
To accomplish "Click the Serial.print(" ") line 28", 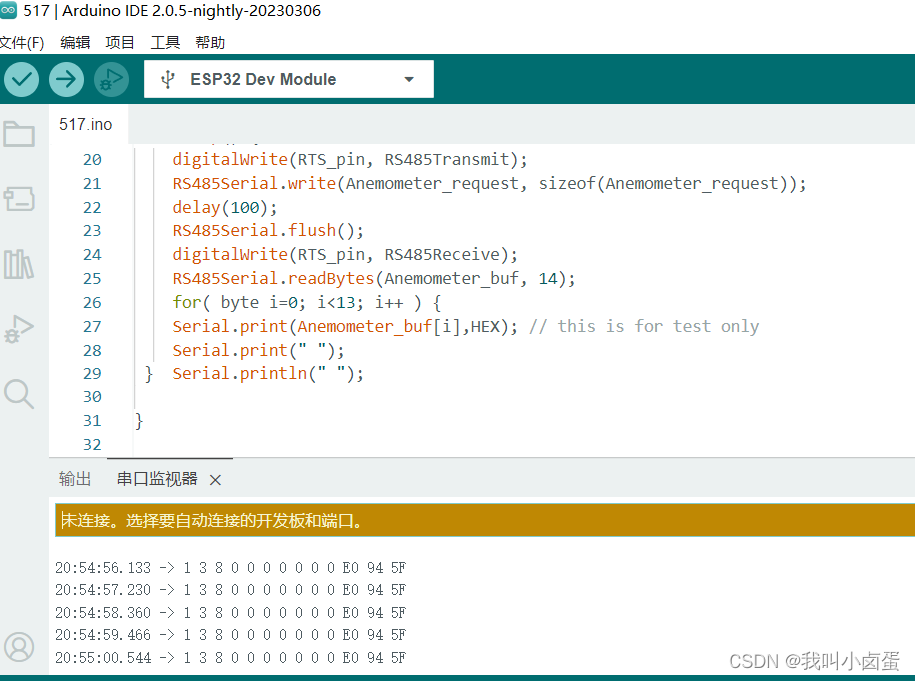I will [258, 350].
